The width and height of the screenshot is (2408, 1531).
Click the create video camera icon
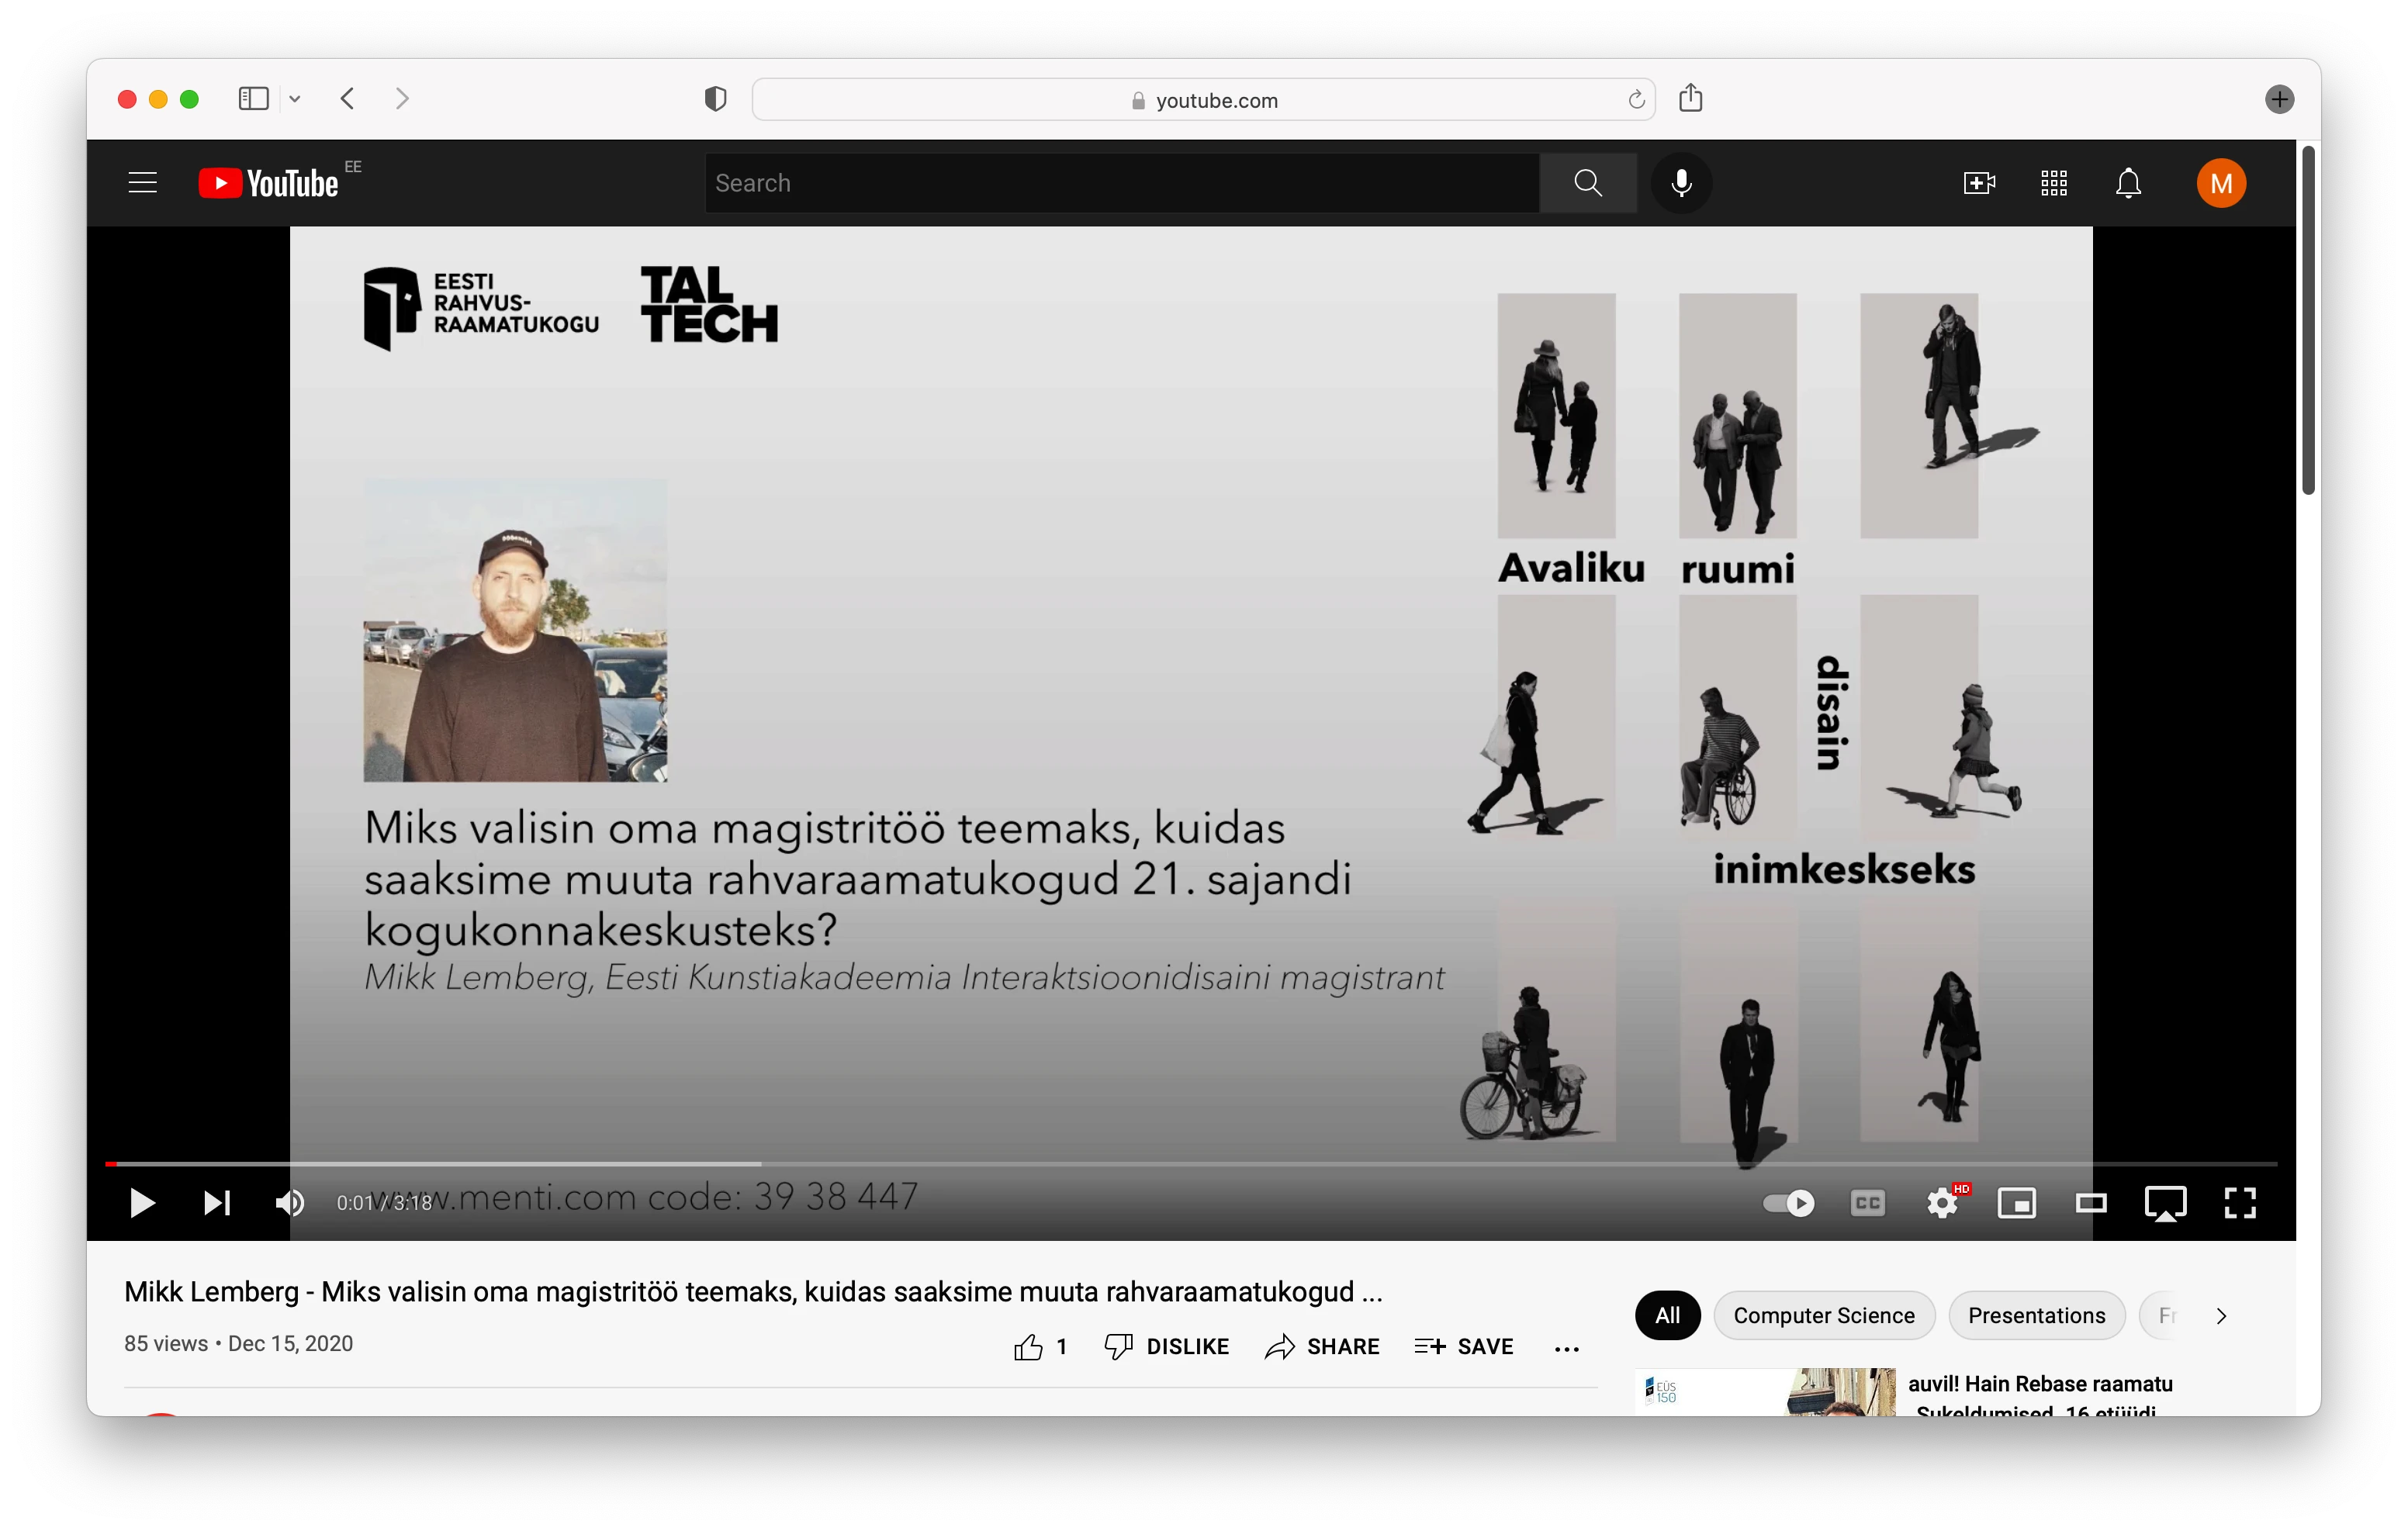[1978, 183]
